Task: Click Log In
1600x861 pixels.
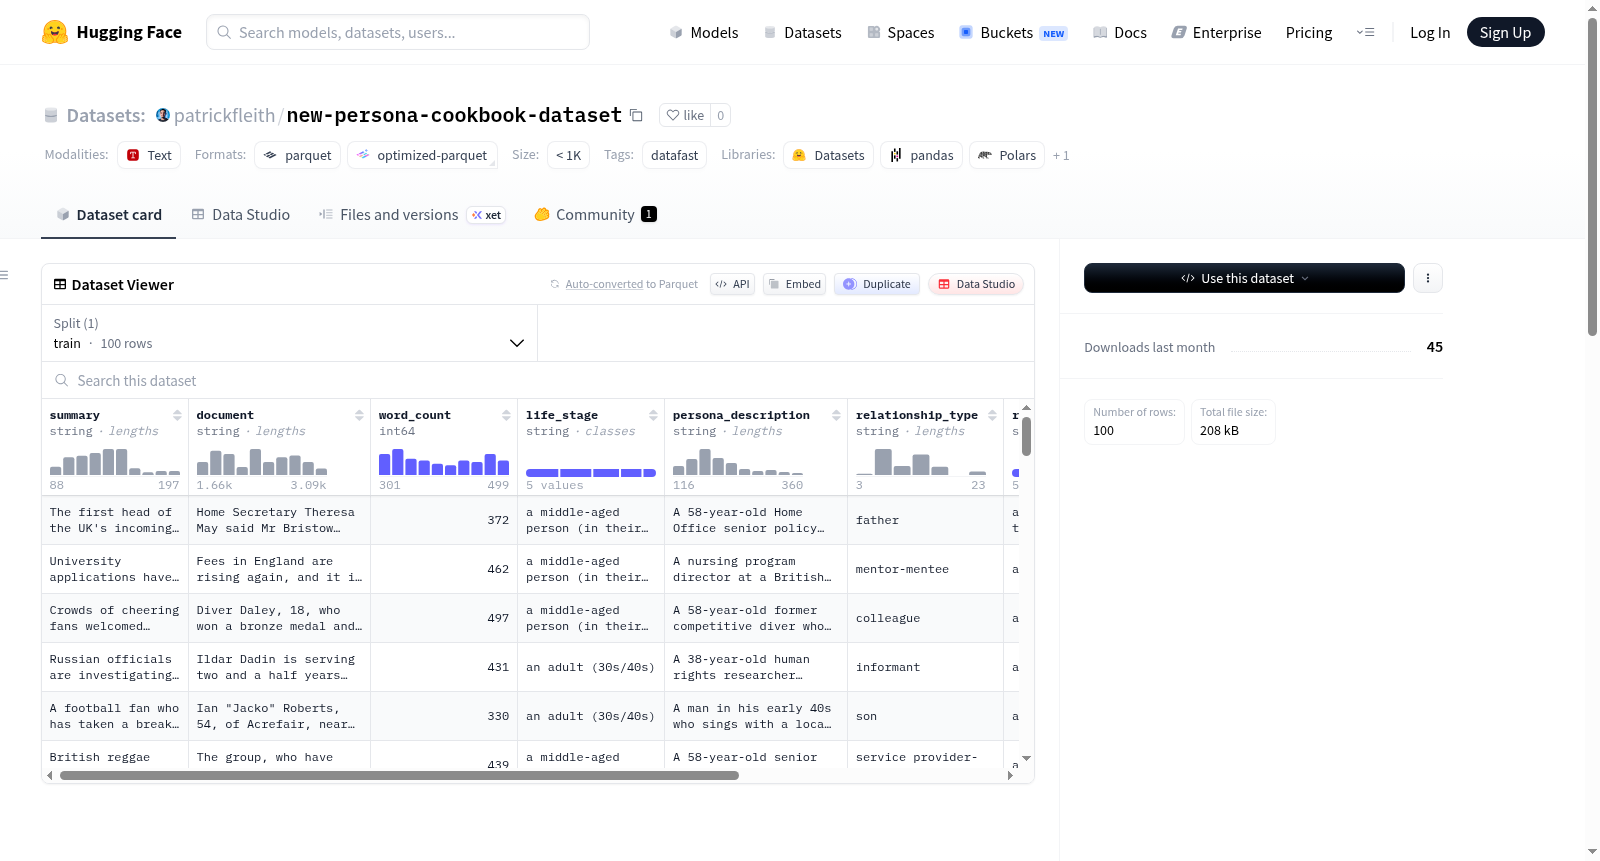Action: click(1430, 32)
